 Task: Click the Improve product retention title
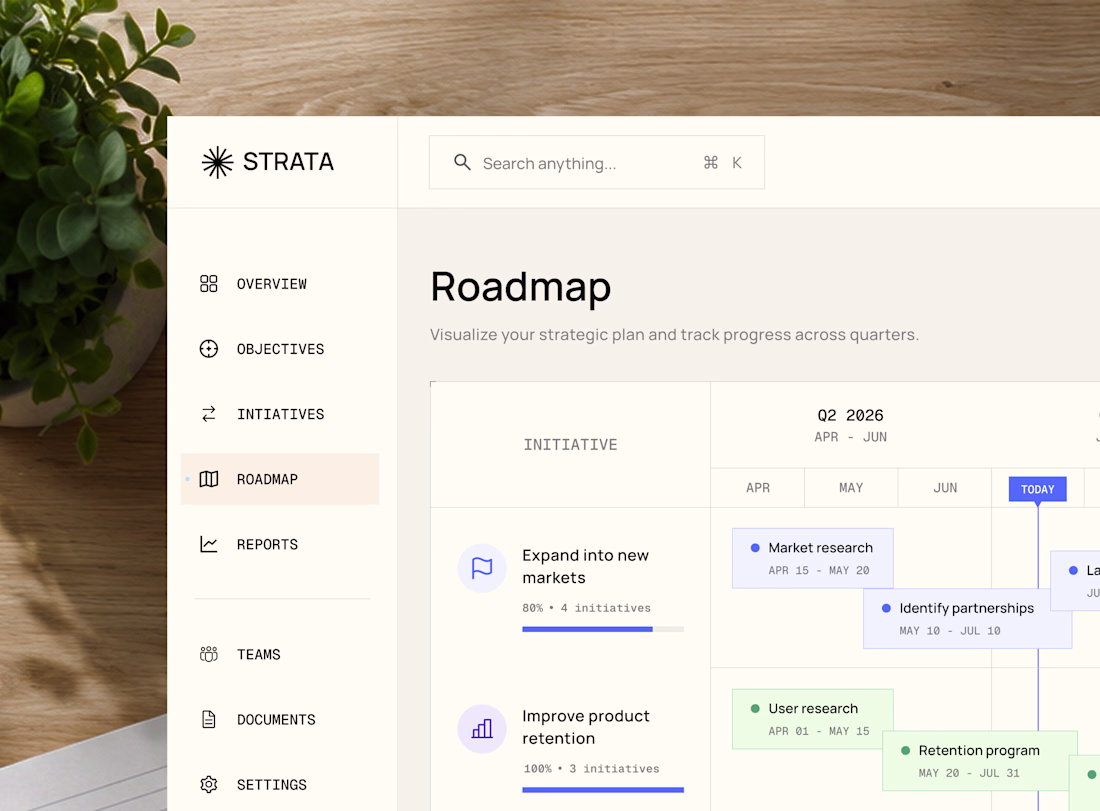586,727
